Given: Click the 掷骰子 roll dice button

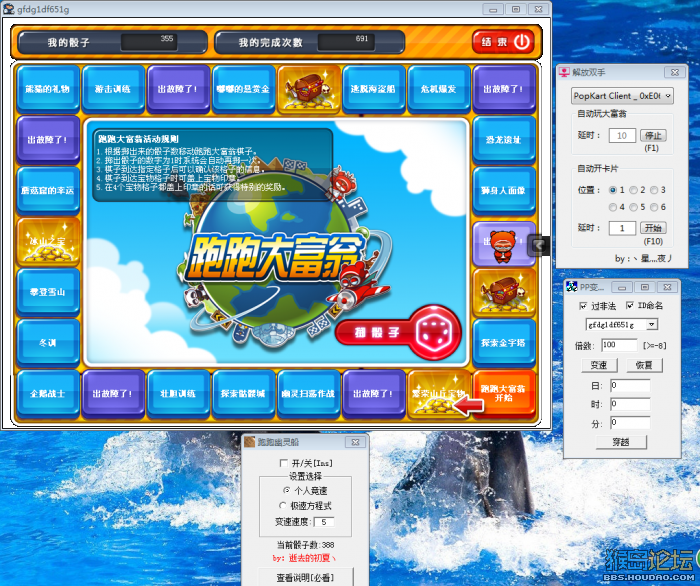Looking at the screenshot, I should pyautogui.click(x=397, y=333).
